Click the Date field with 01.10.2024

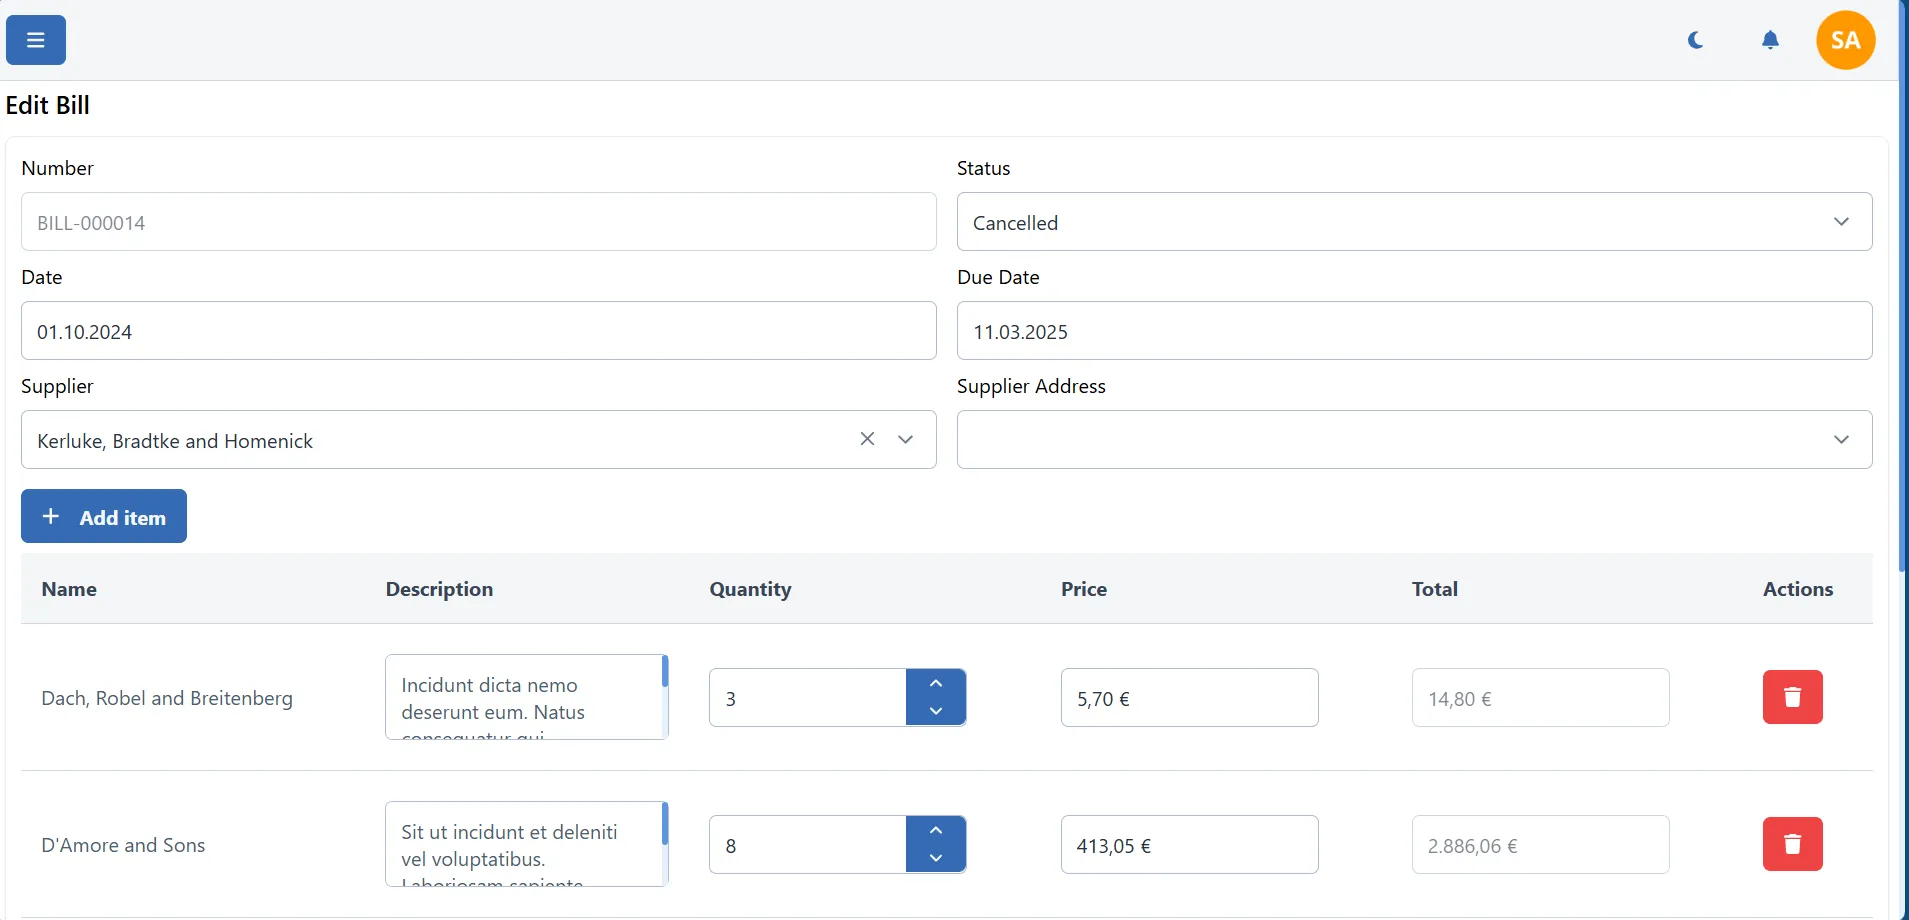coord(478,331)
